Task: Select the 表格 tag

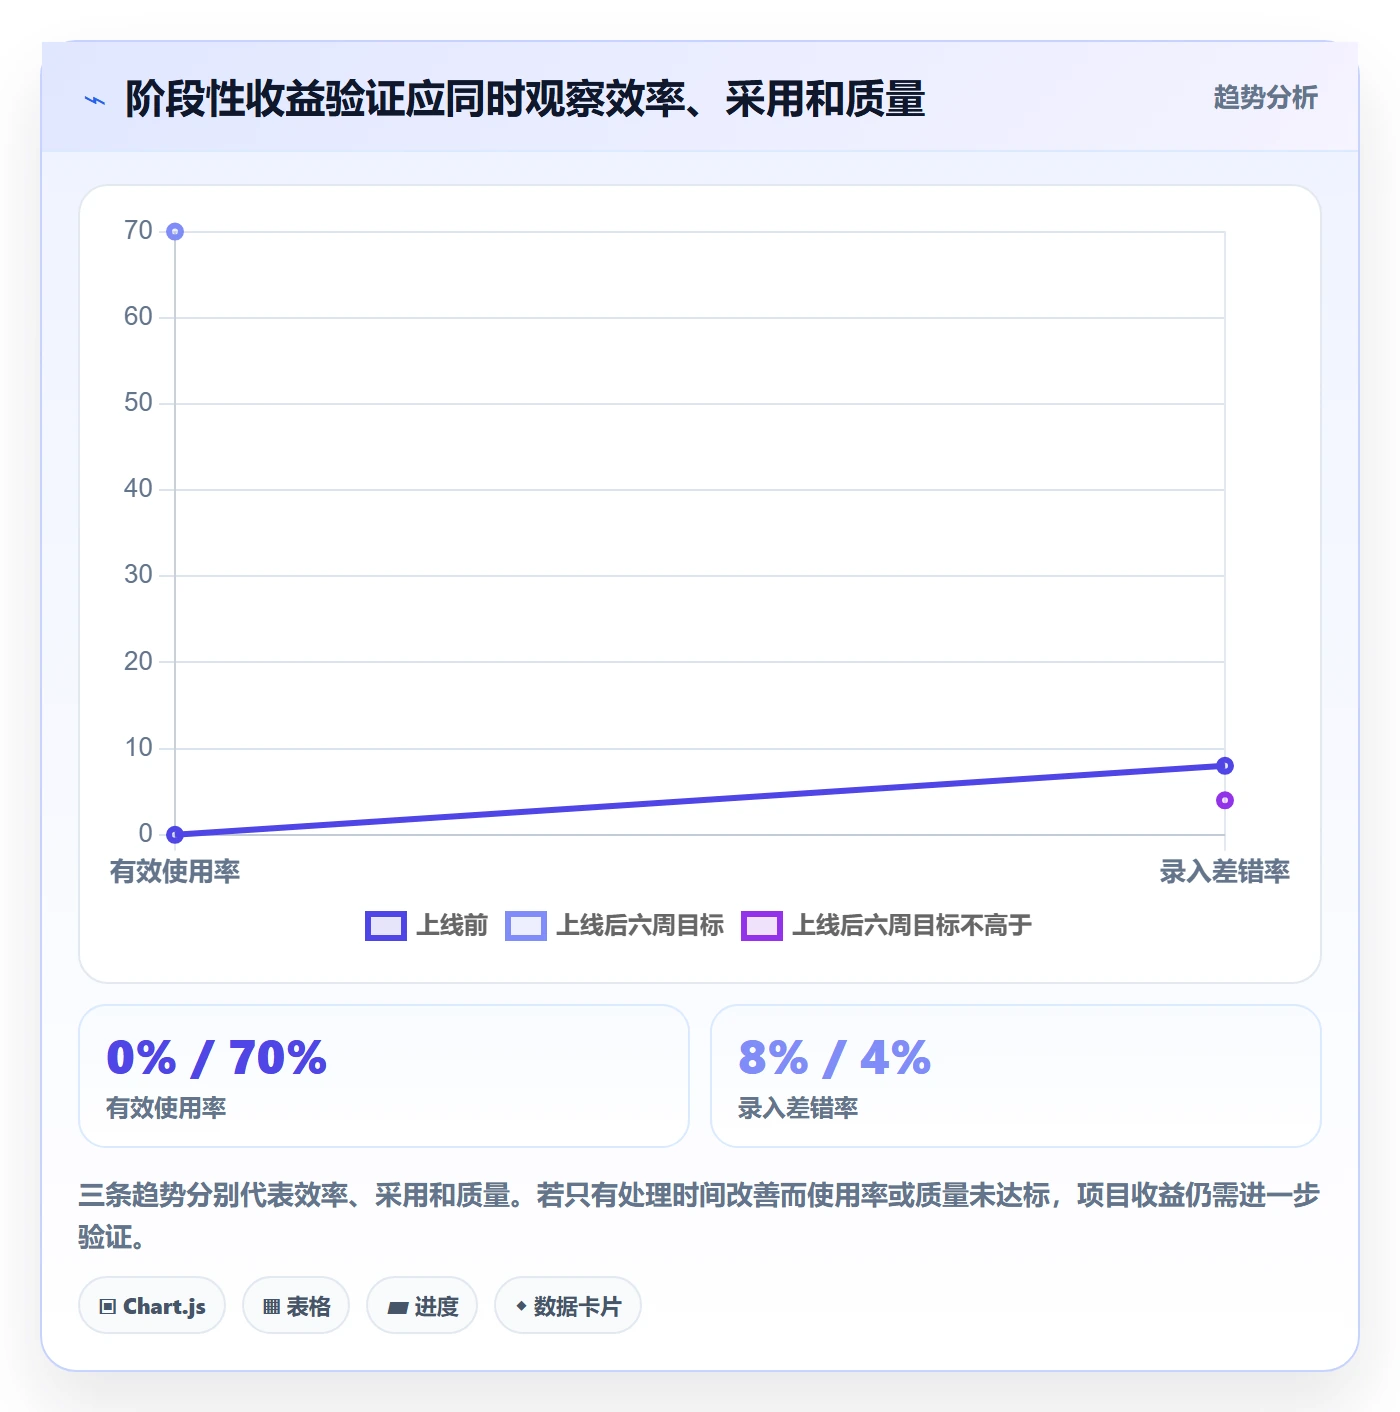Action: click(x=296, y=1305)
